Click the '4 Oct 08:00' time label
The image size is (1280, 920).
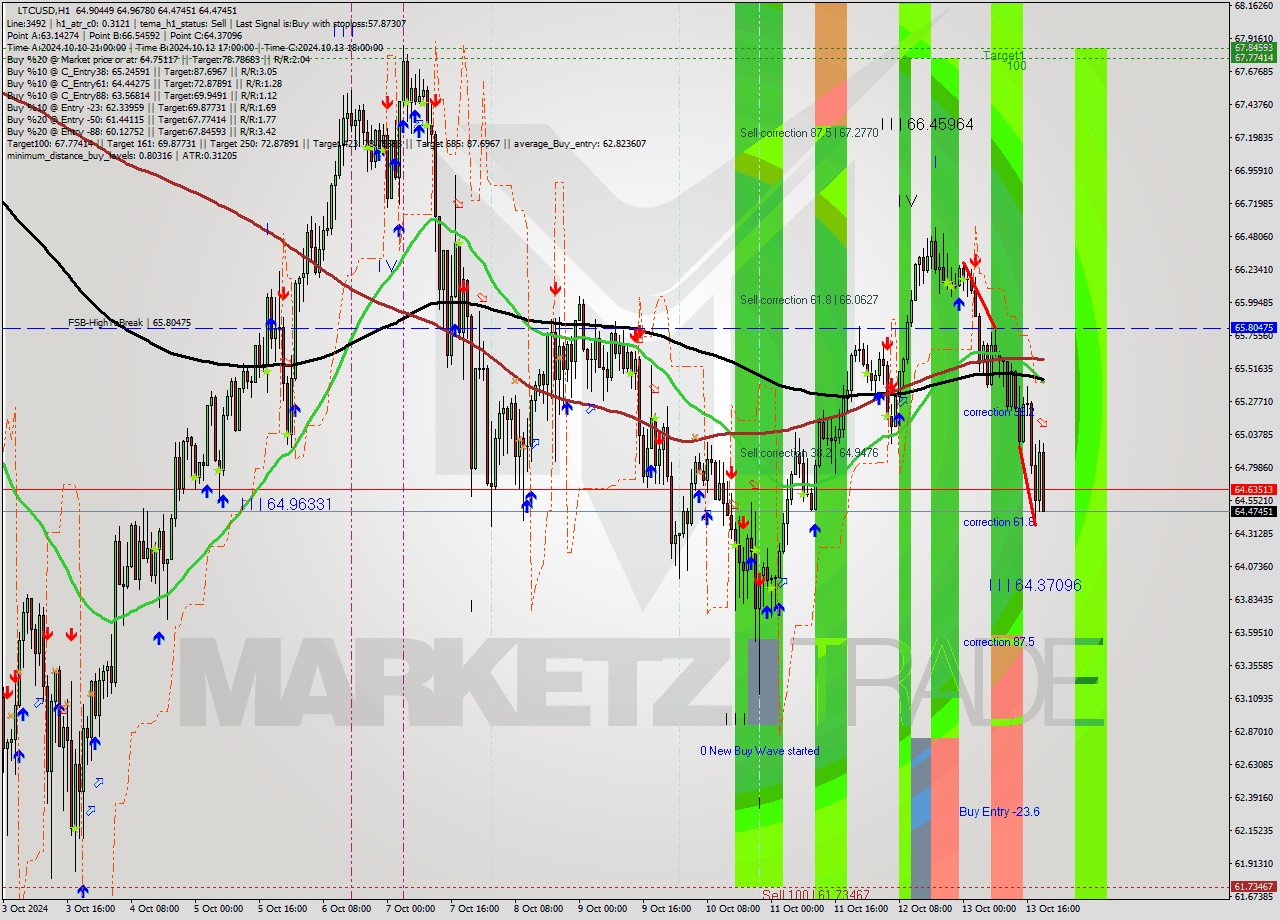tap(153, 909)
